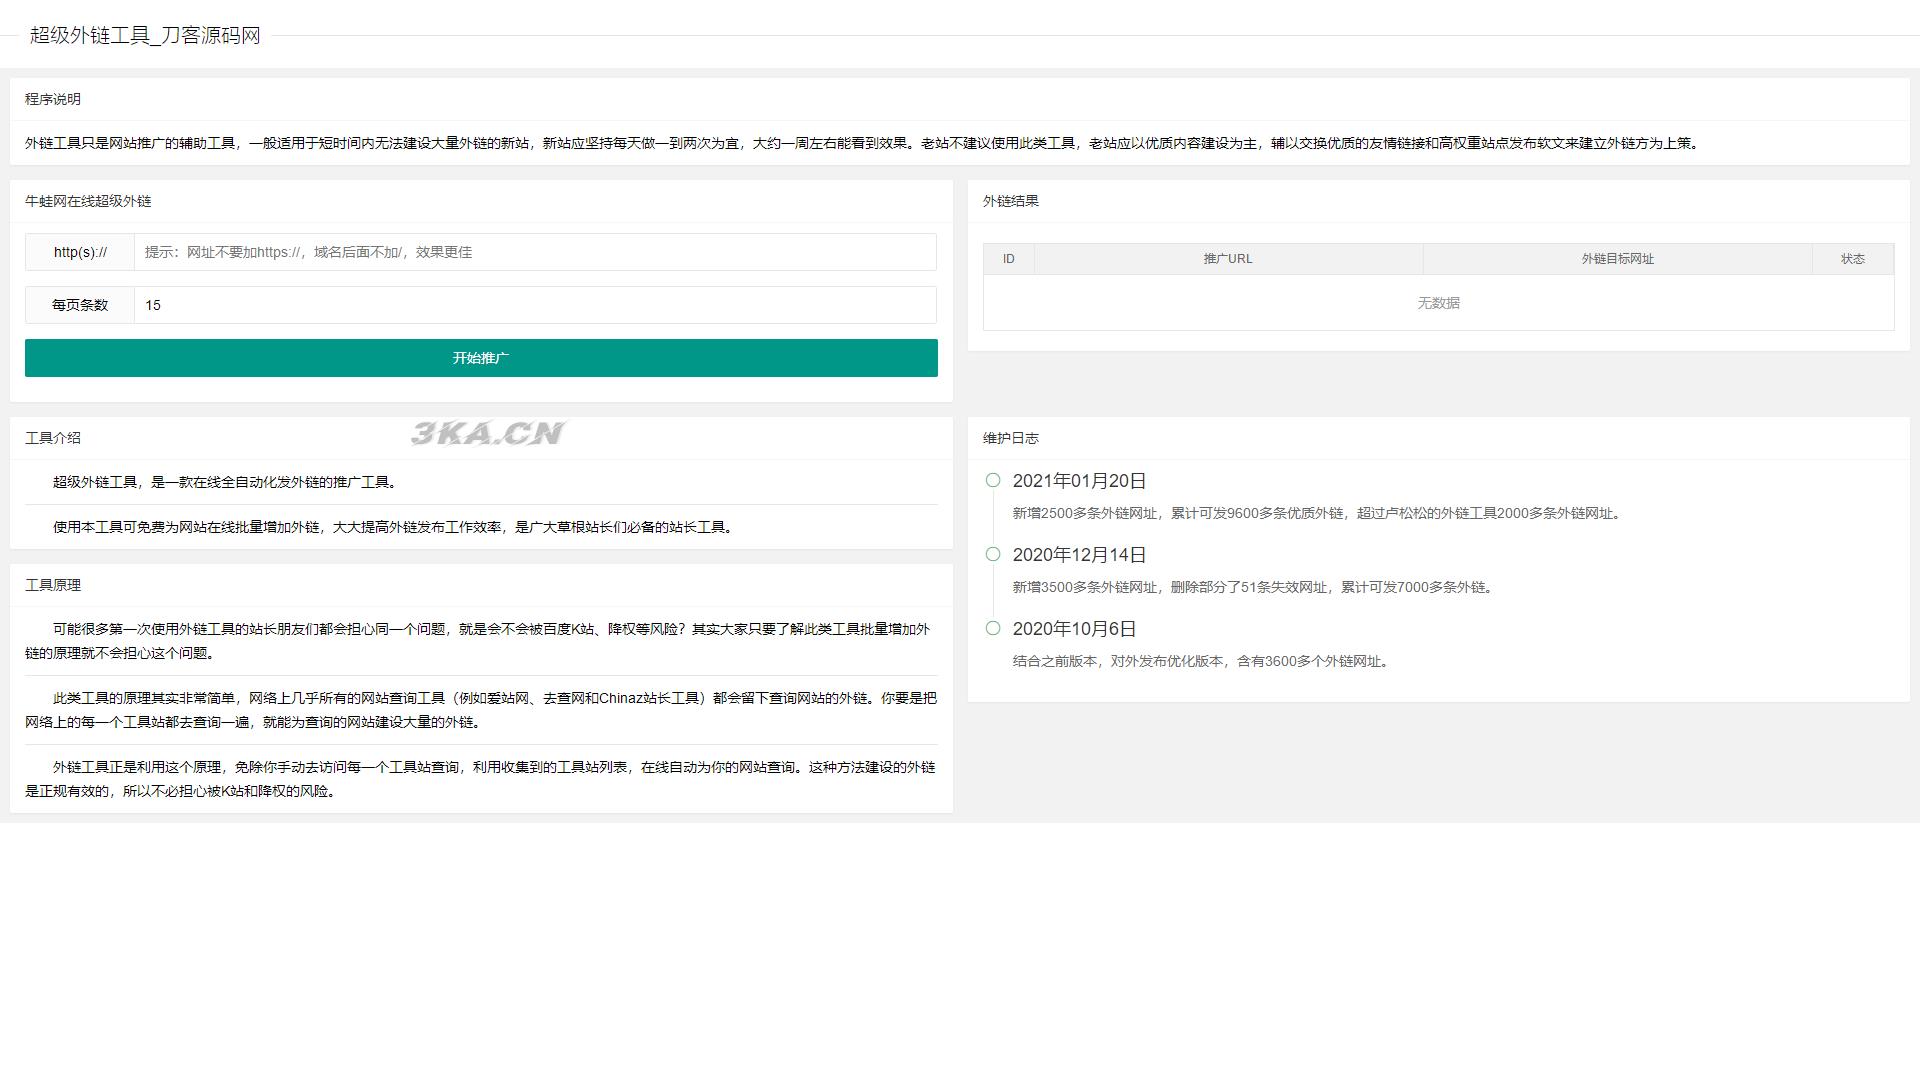
Task: Click the http(s):// prefix label
Action: [79, 252]
